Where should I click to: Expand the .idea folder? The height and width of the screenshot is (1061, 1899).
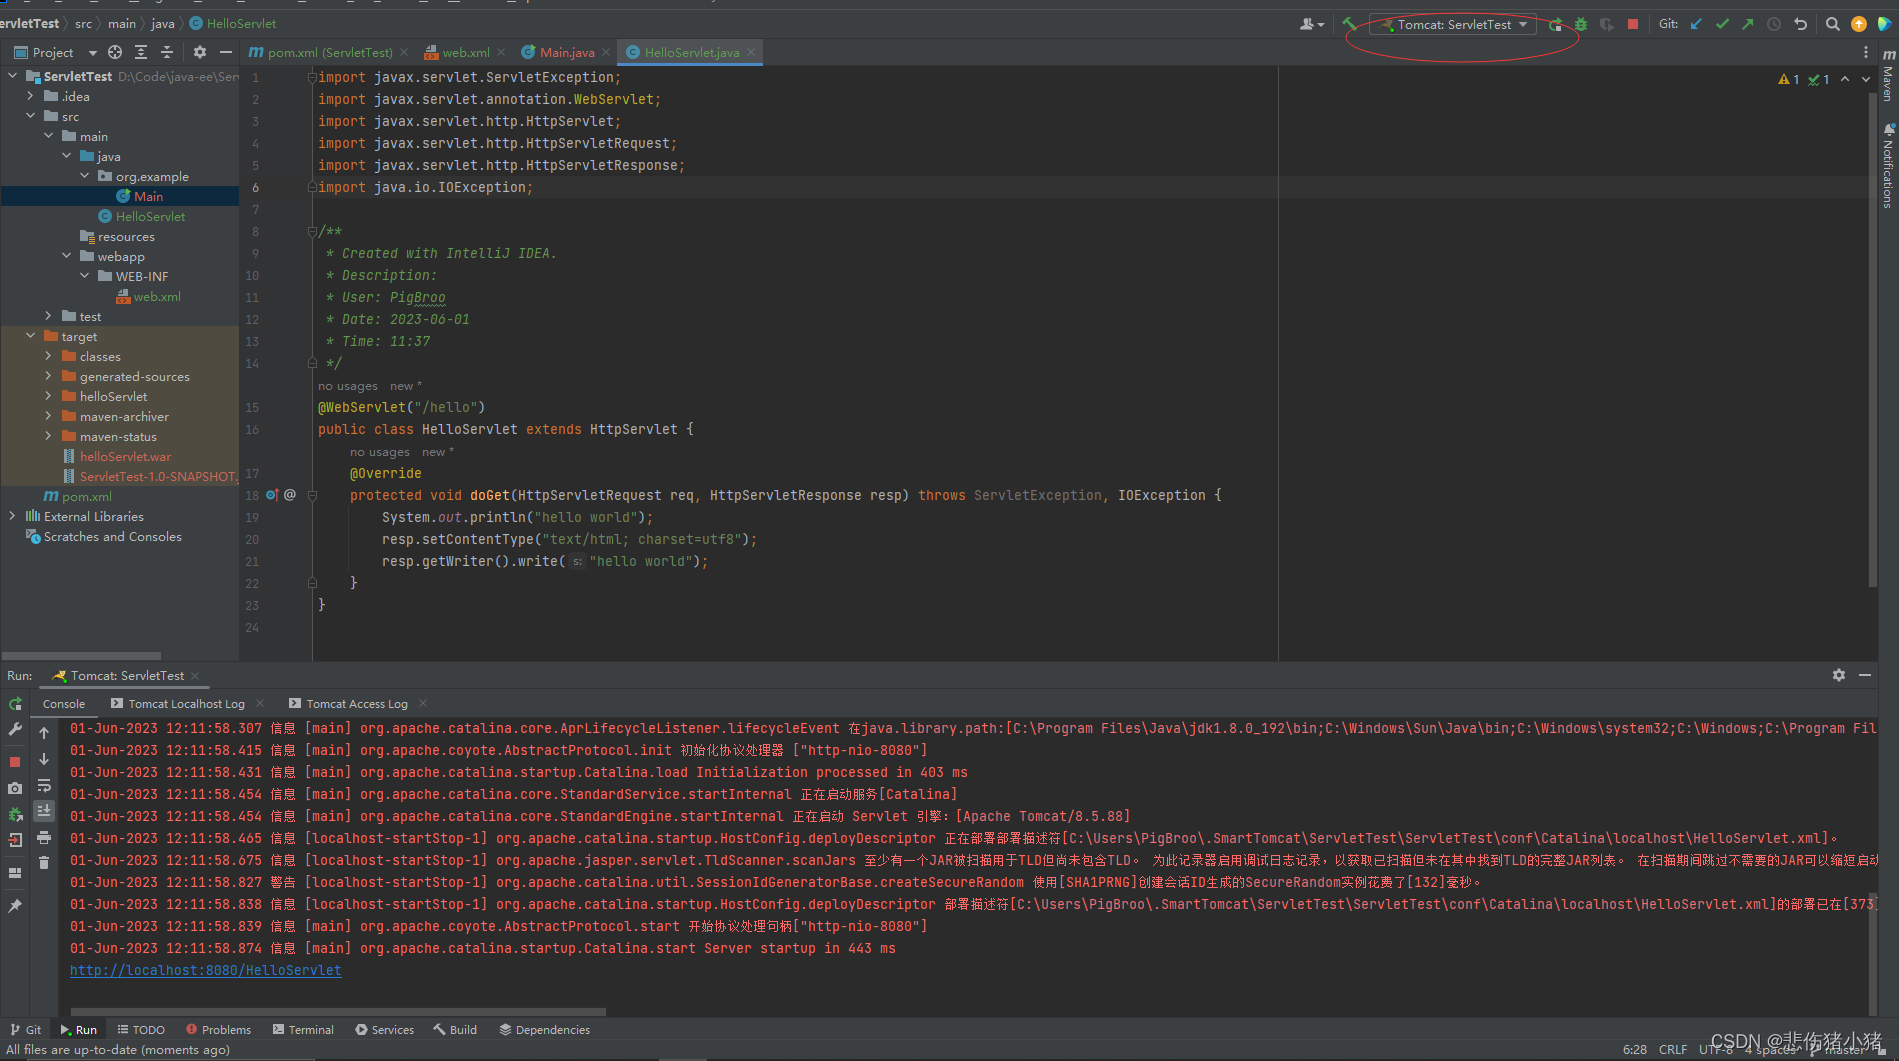click(x=30, y=96)
